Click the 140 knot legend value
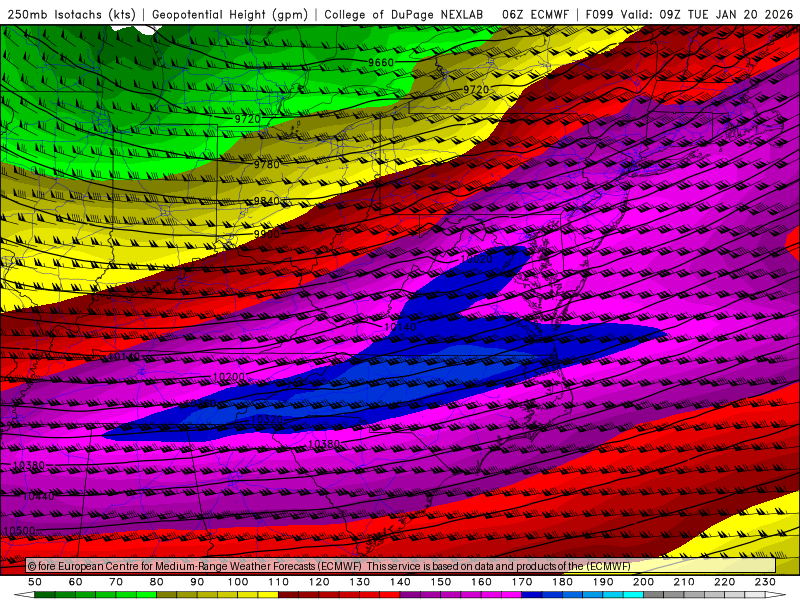 [x=400, y=582]
